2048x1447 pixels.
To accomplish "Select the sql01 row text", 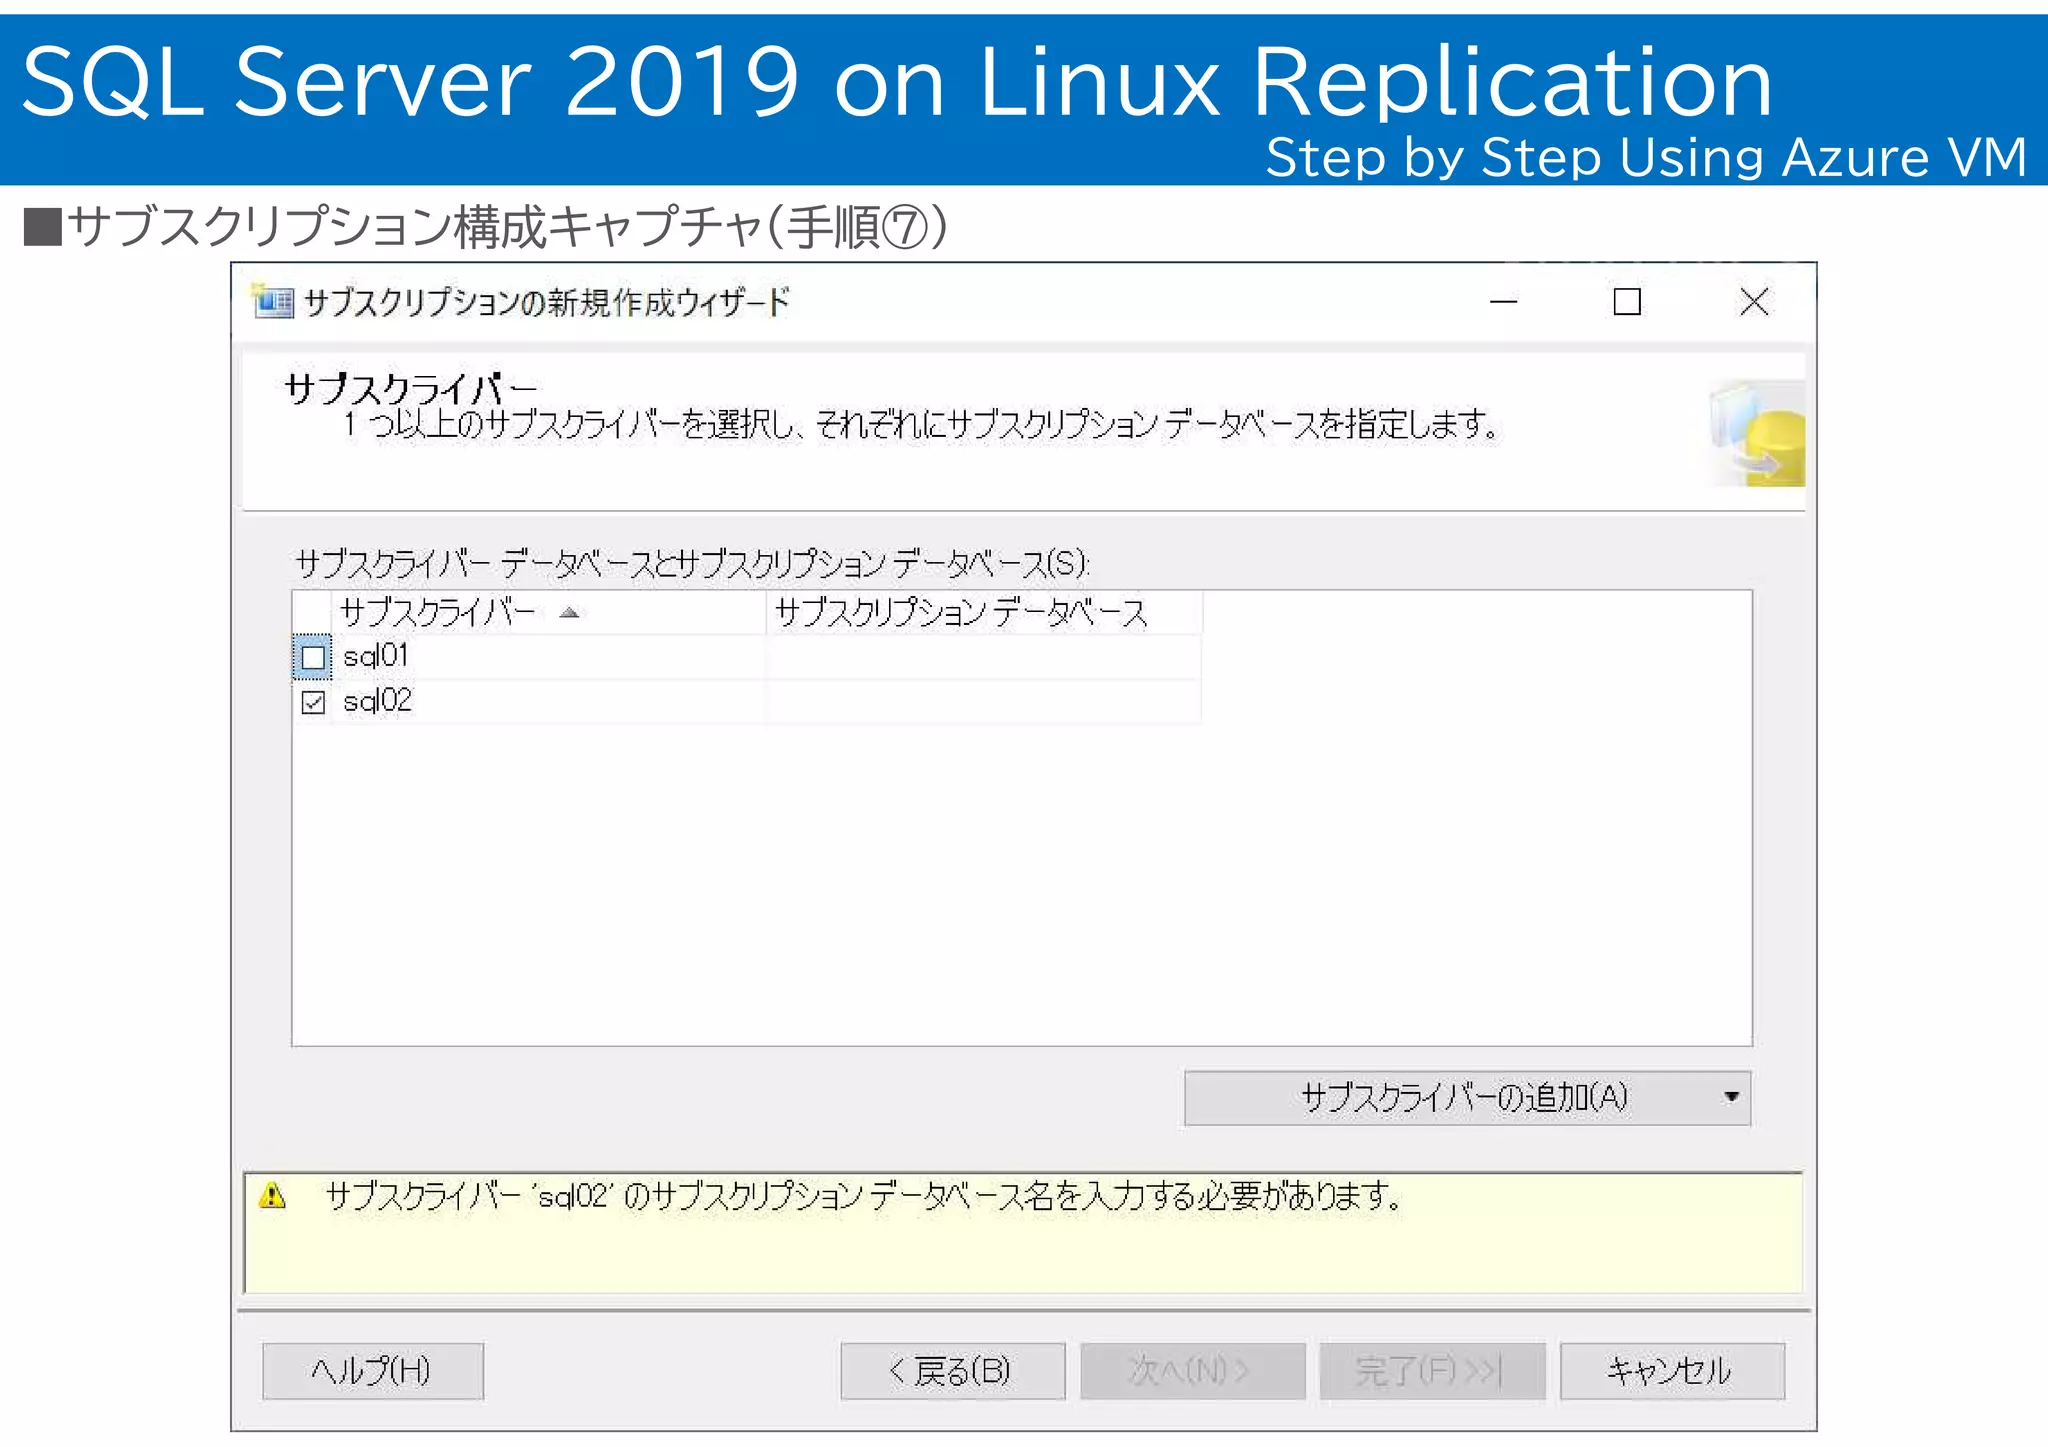I will point(375,657).
